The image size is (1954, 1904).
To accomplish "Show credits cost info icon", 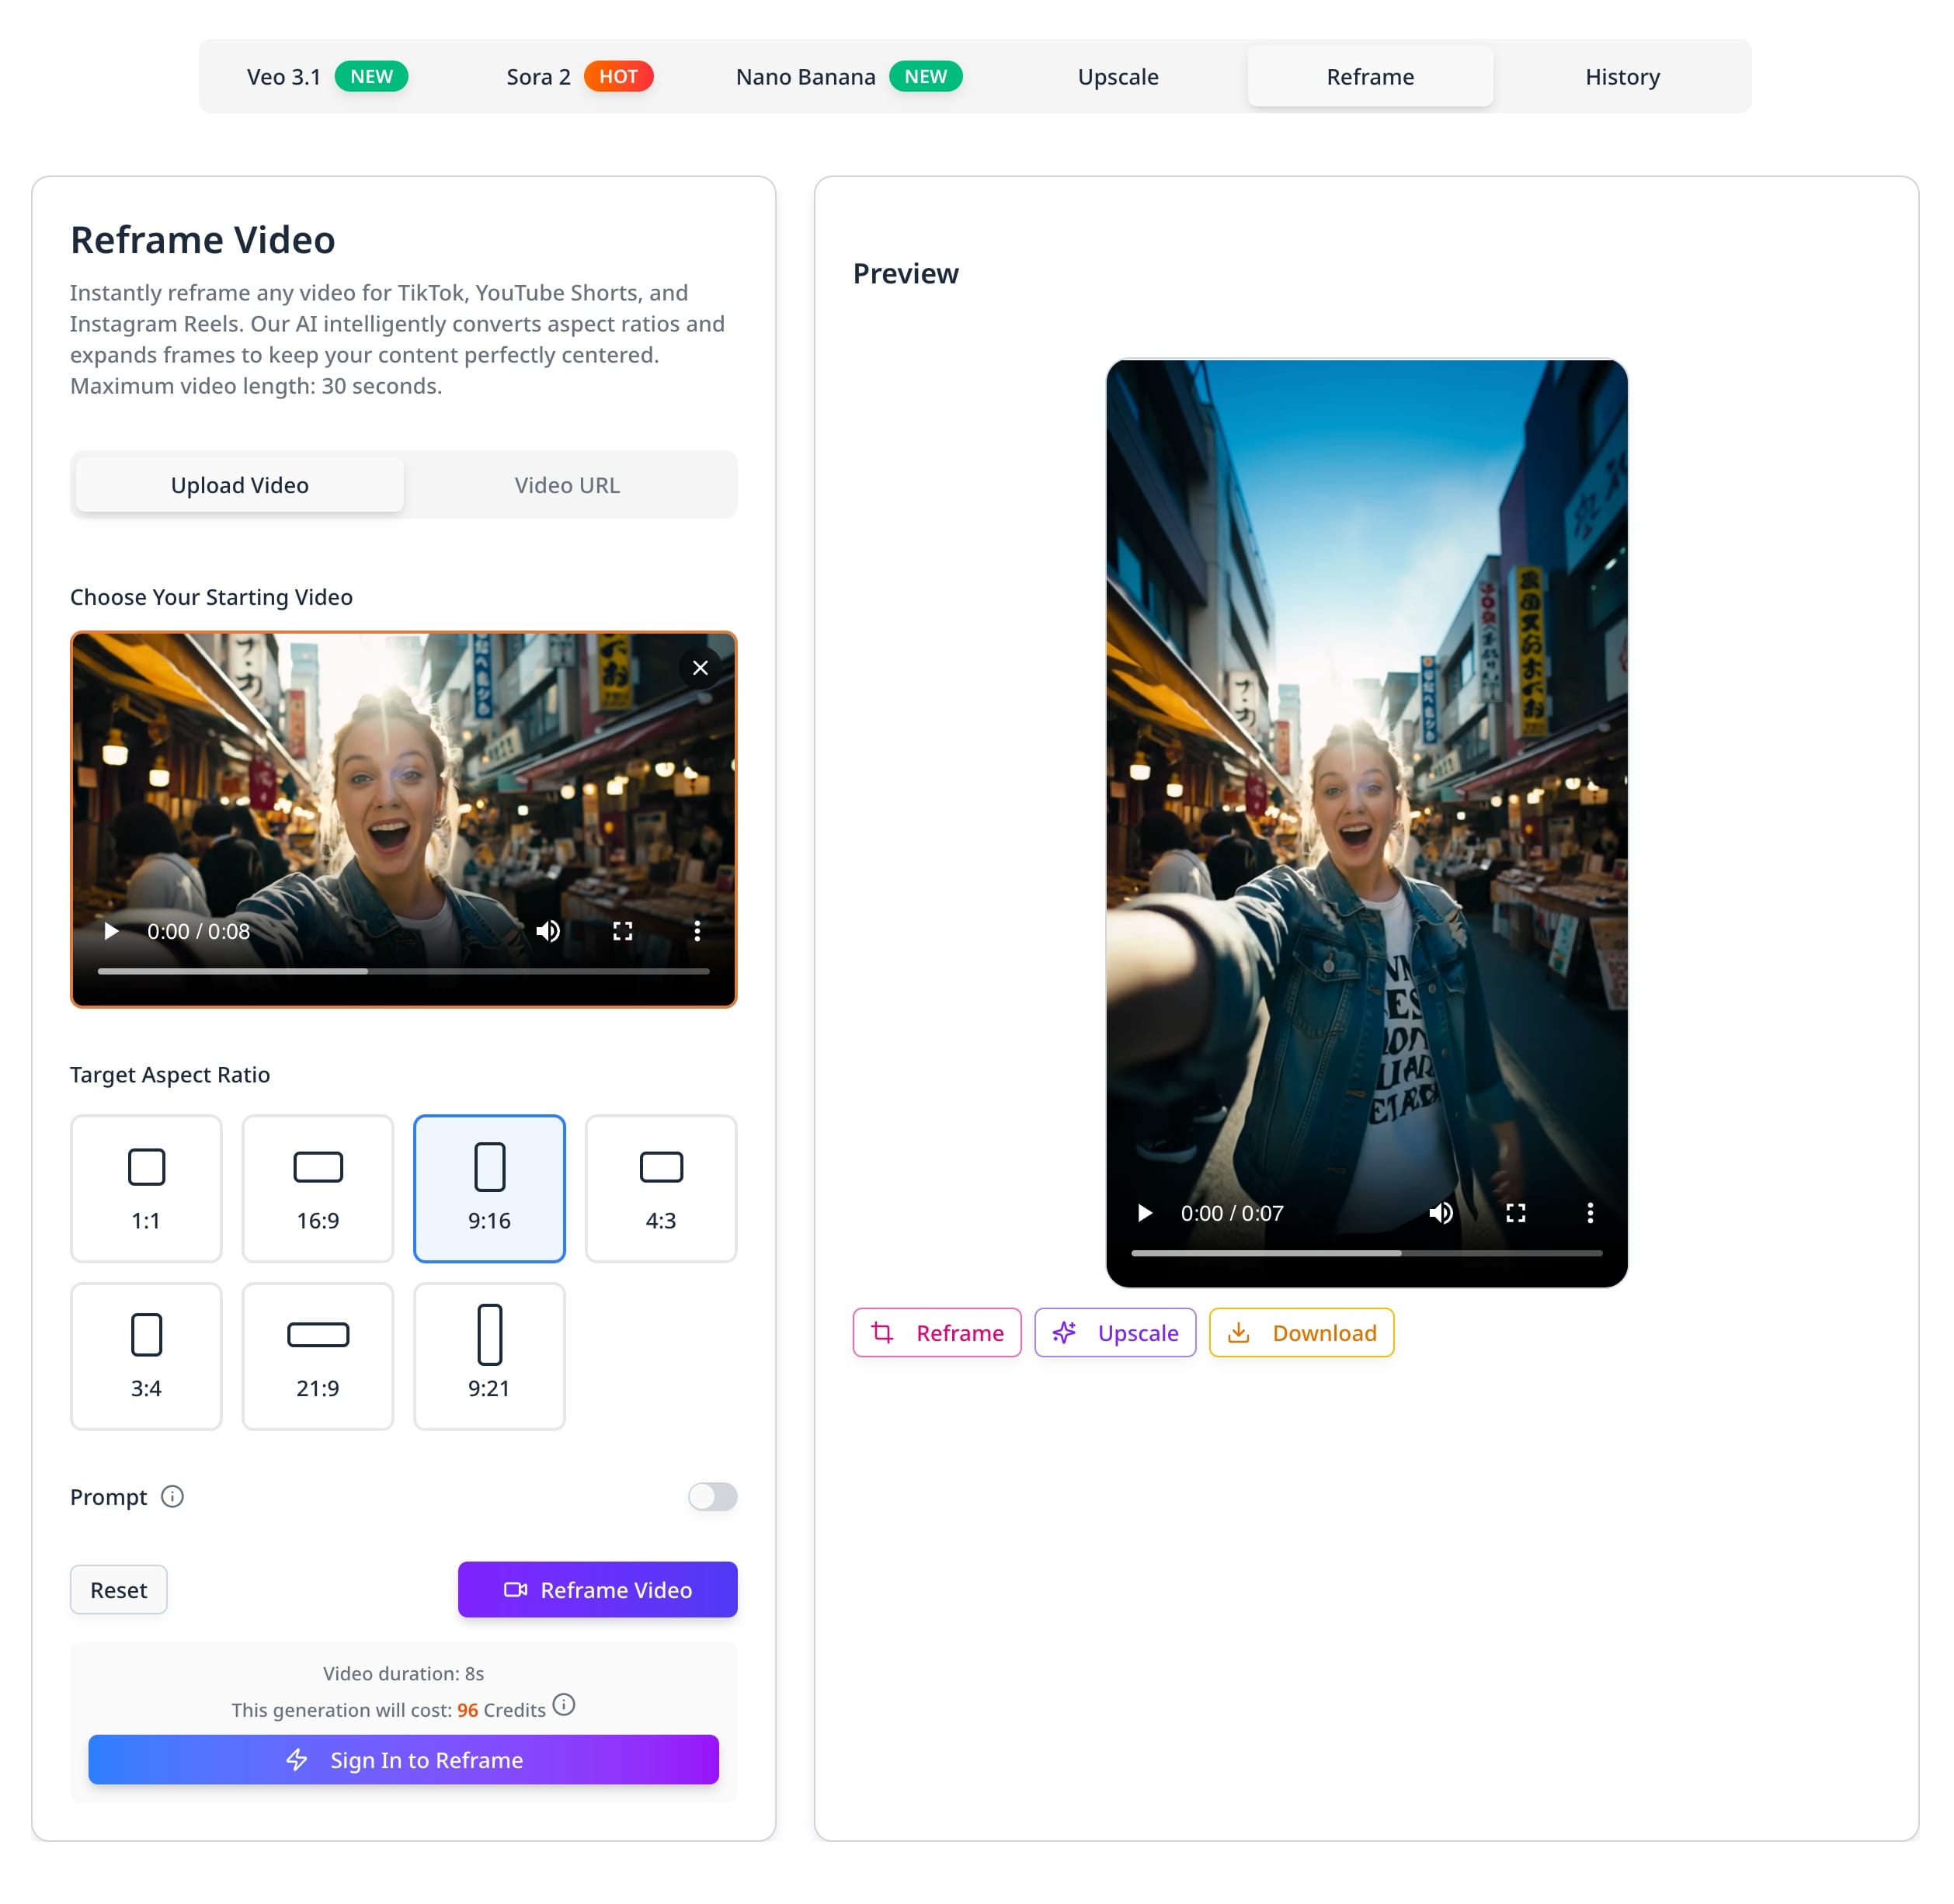I will pyautogui.click(x=564, y=1705).
